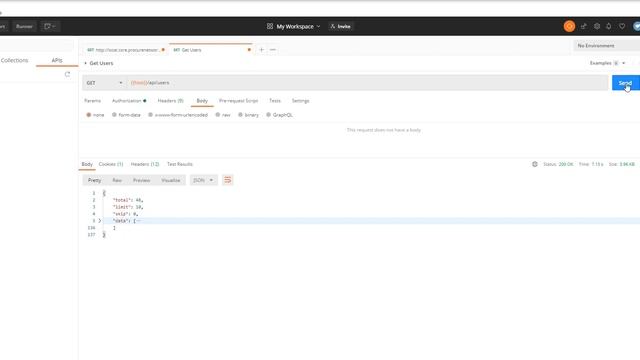This screenshot has width=640, height=360.
Task: Switch response view to Preview
Action: point(142,180)
